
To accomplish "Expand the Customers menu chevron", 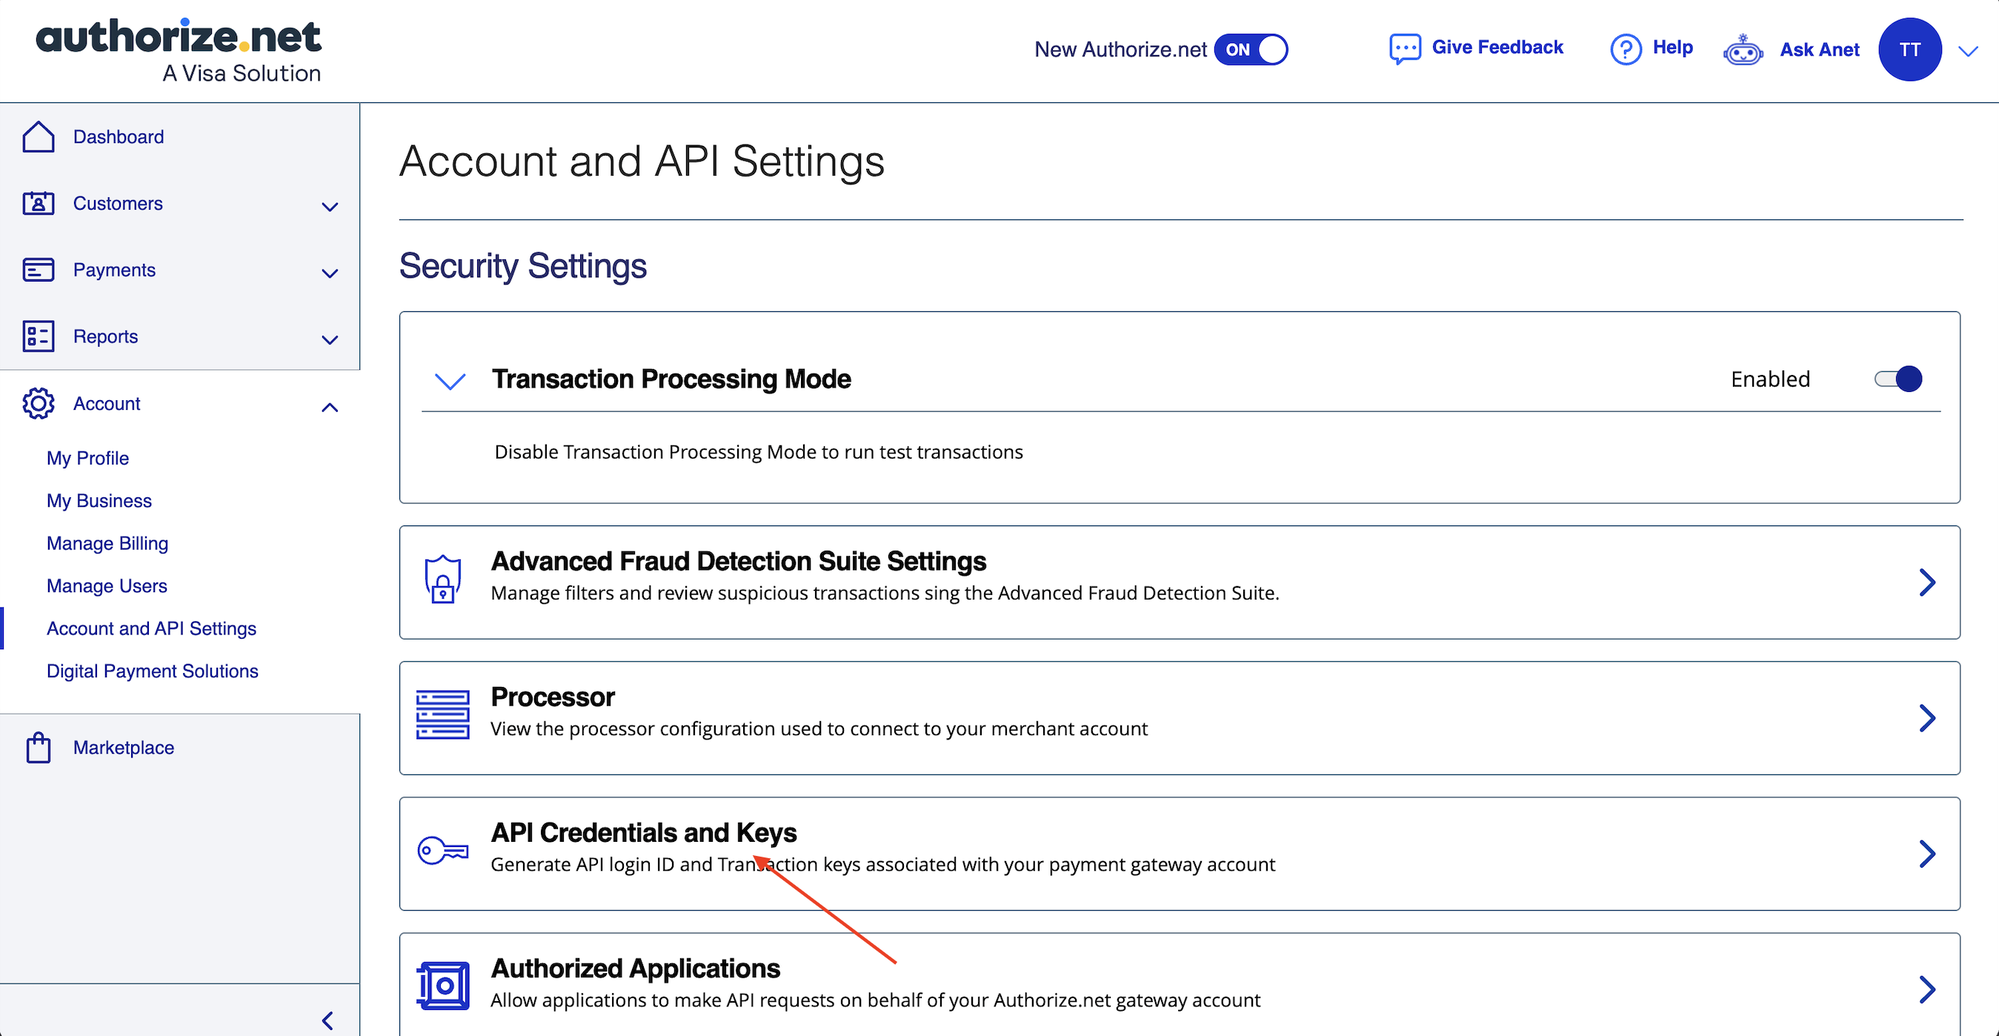I will [330, 207].
